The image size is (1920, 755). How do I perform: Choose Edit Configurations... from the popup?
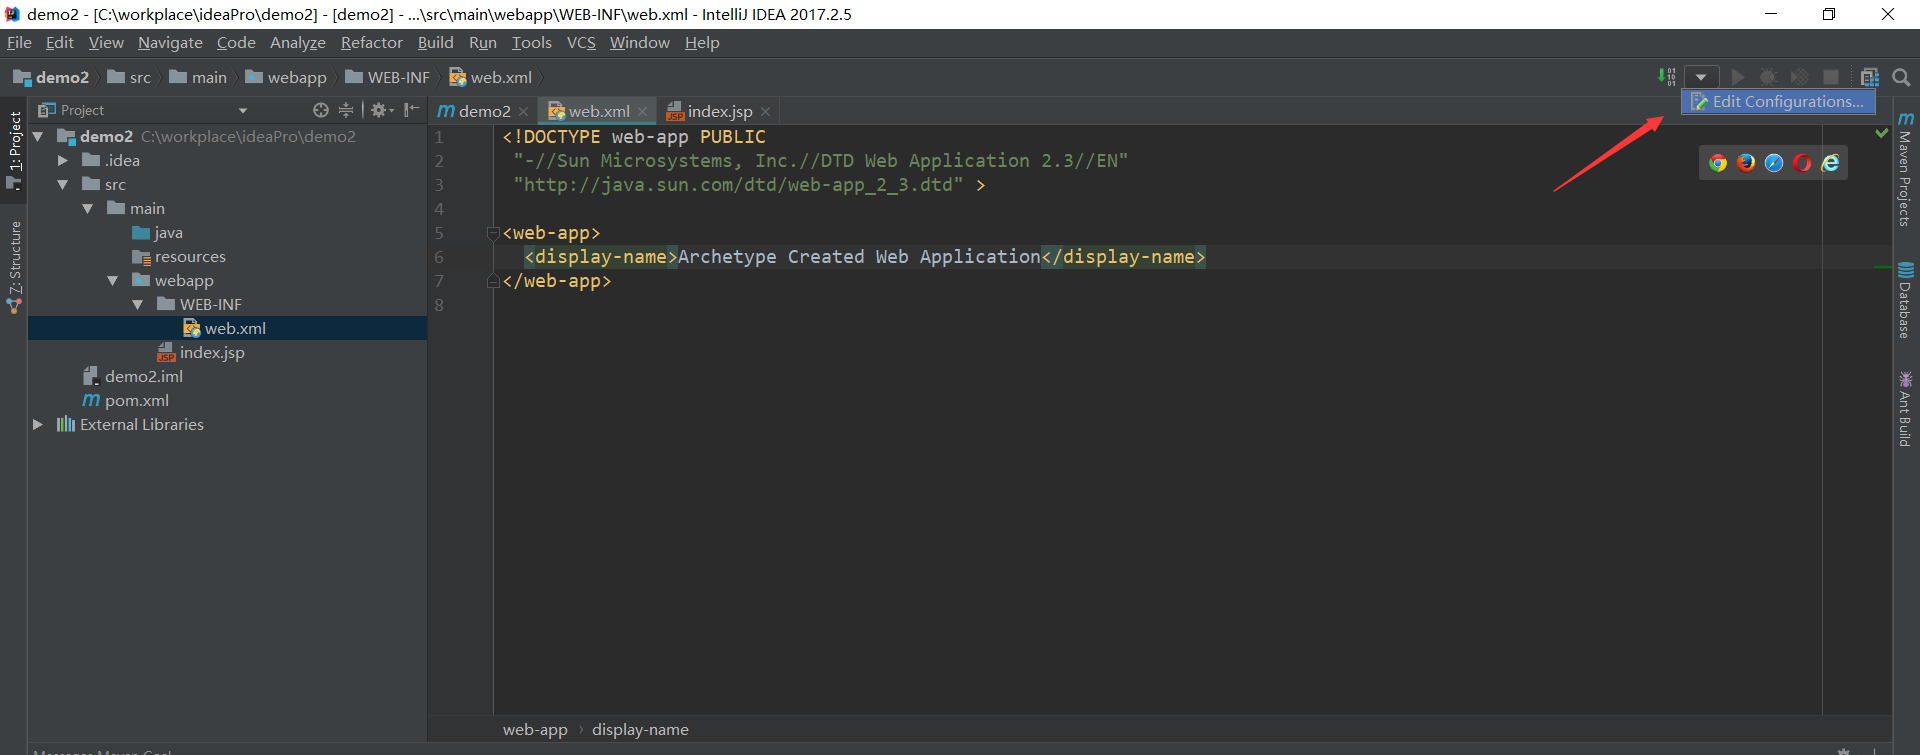pyautogui.click(x=1778, y=102)
